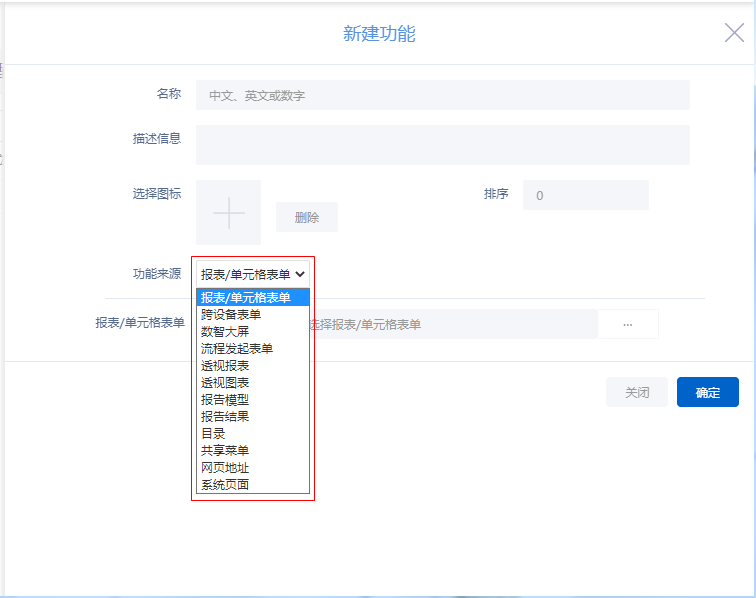The width and height of the screenshot is (756, 598).
Task: Click the ellipsis browse button for 报表/单元格表单
Action: click(628, 325)
